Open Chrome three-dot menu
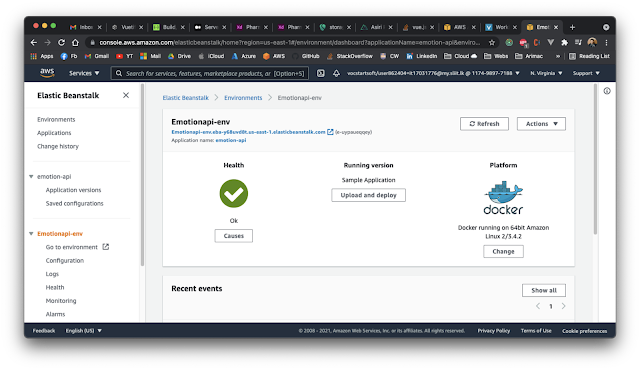The height and width of the screenshot is (370, 640). 607,42
